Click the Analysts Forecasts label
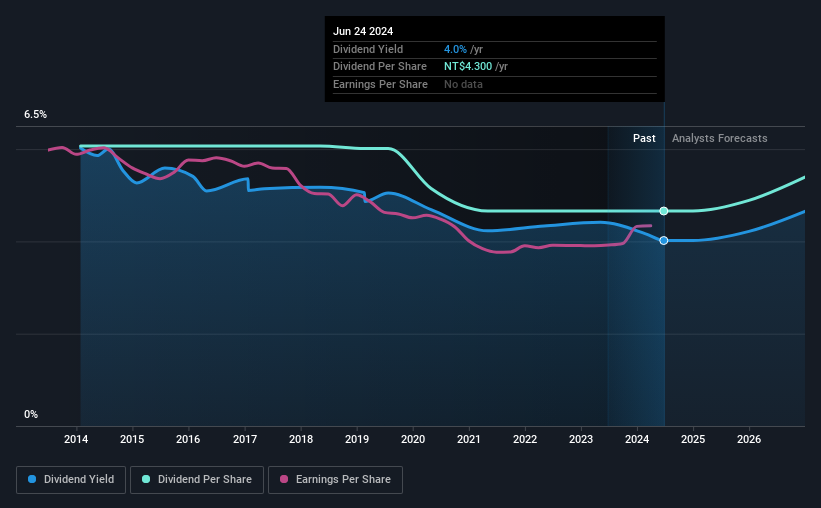Screen dimensions: 821x508 tap(719, 138)
